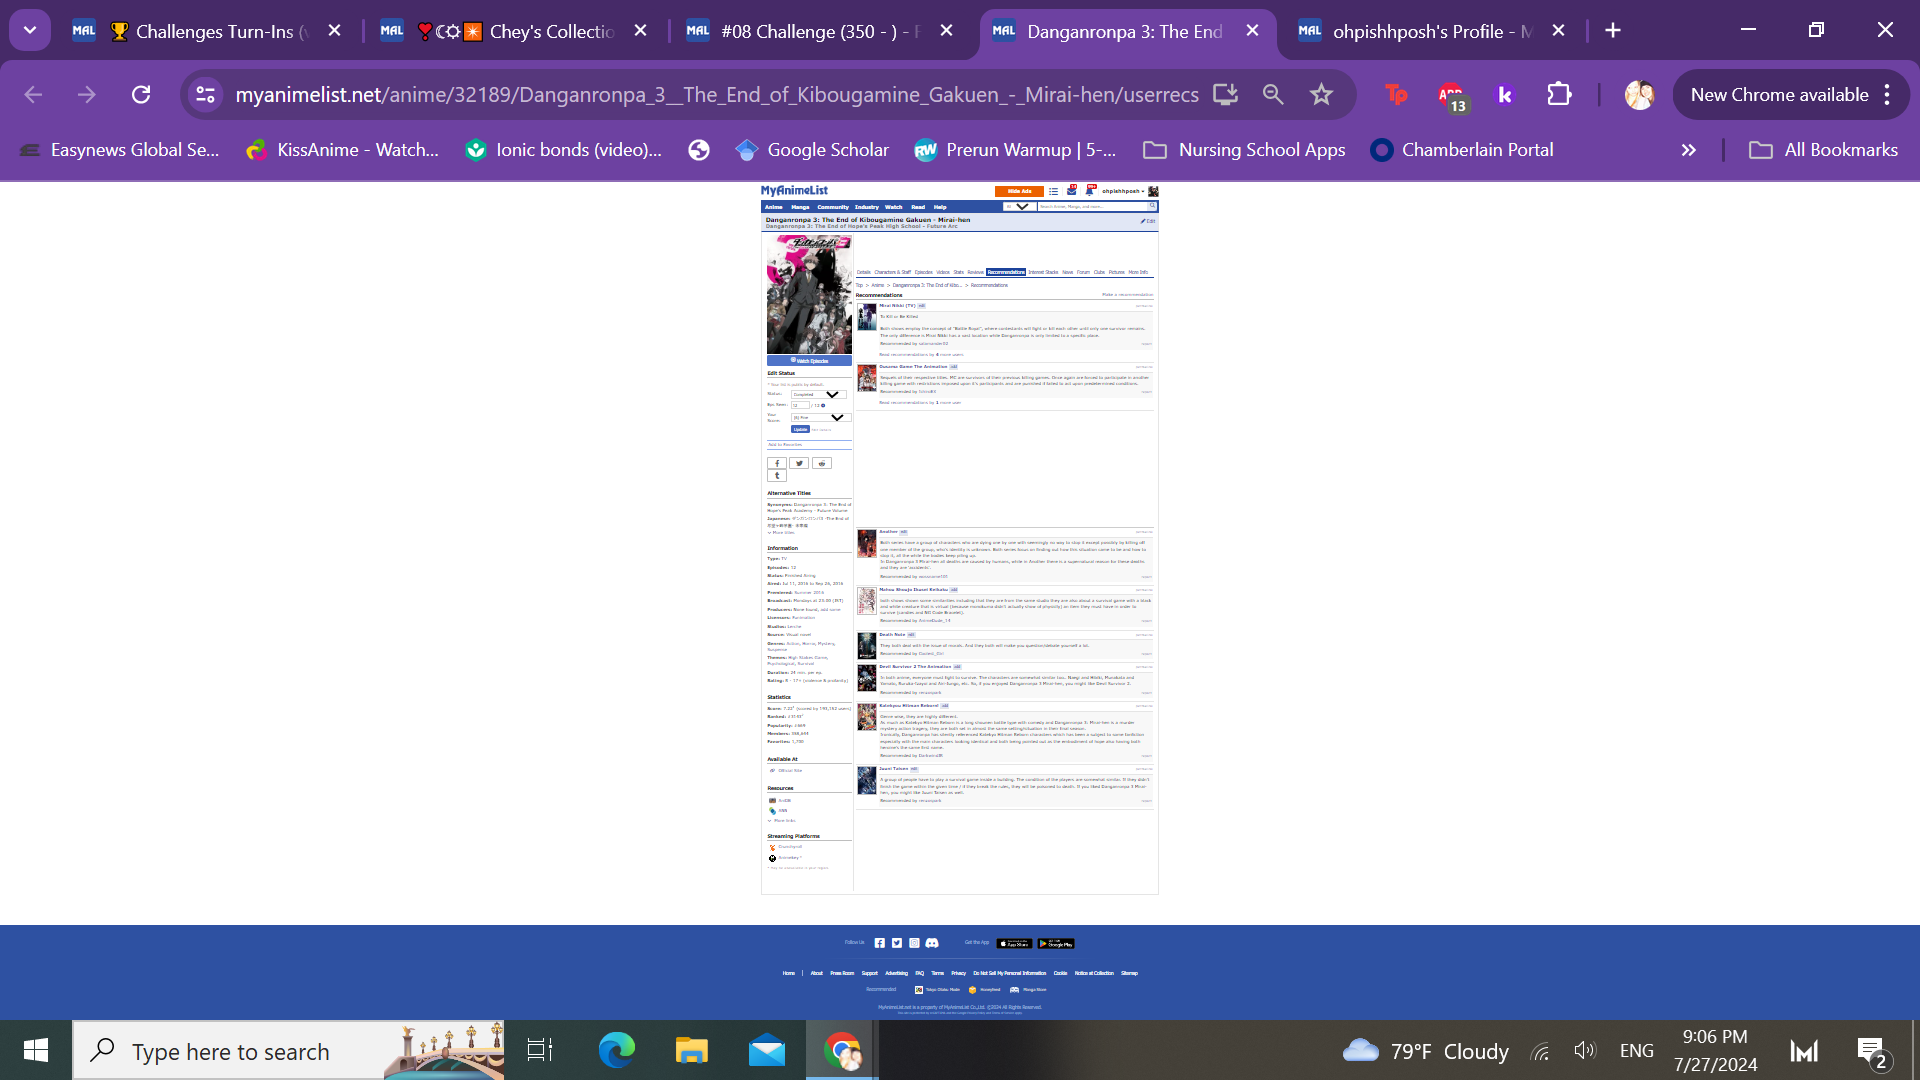Expand More links under Resources
1920x1080 pixels.
782,820
